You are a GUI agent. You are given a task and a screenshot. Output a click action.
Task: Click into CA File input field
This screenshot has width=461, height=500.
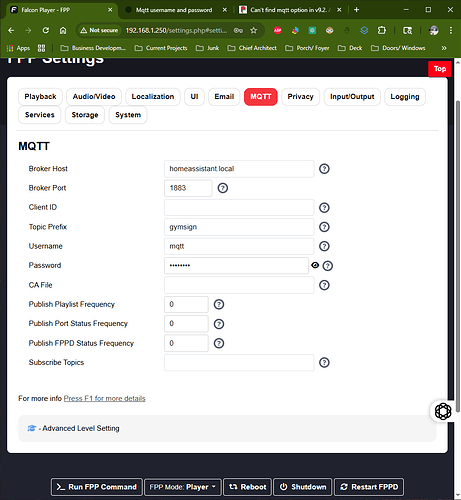pyautogui.click(x=239, y=285)
